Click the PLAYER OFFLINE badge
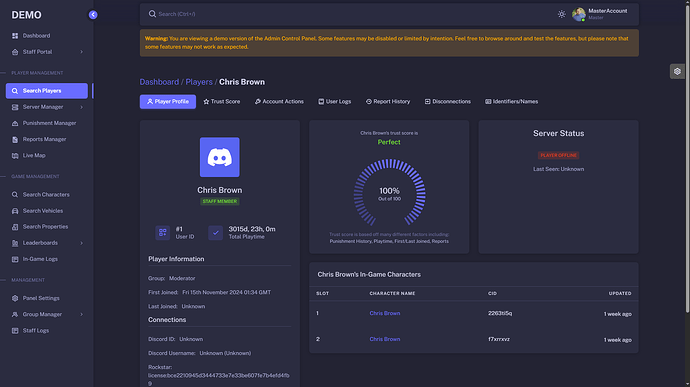This screenshot has width=690, height=387. 558,155
